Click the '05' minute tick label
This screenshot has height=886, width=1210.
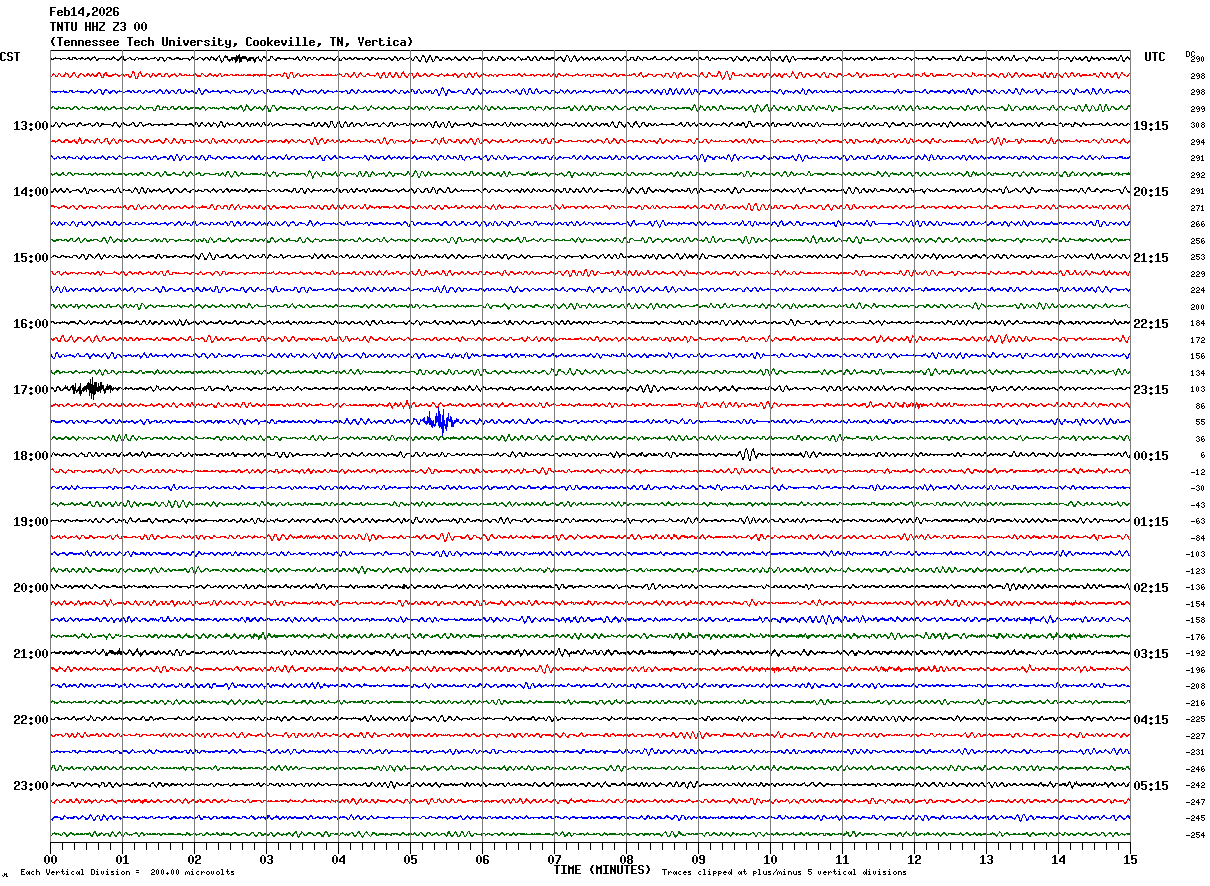tap(410, 859)
